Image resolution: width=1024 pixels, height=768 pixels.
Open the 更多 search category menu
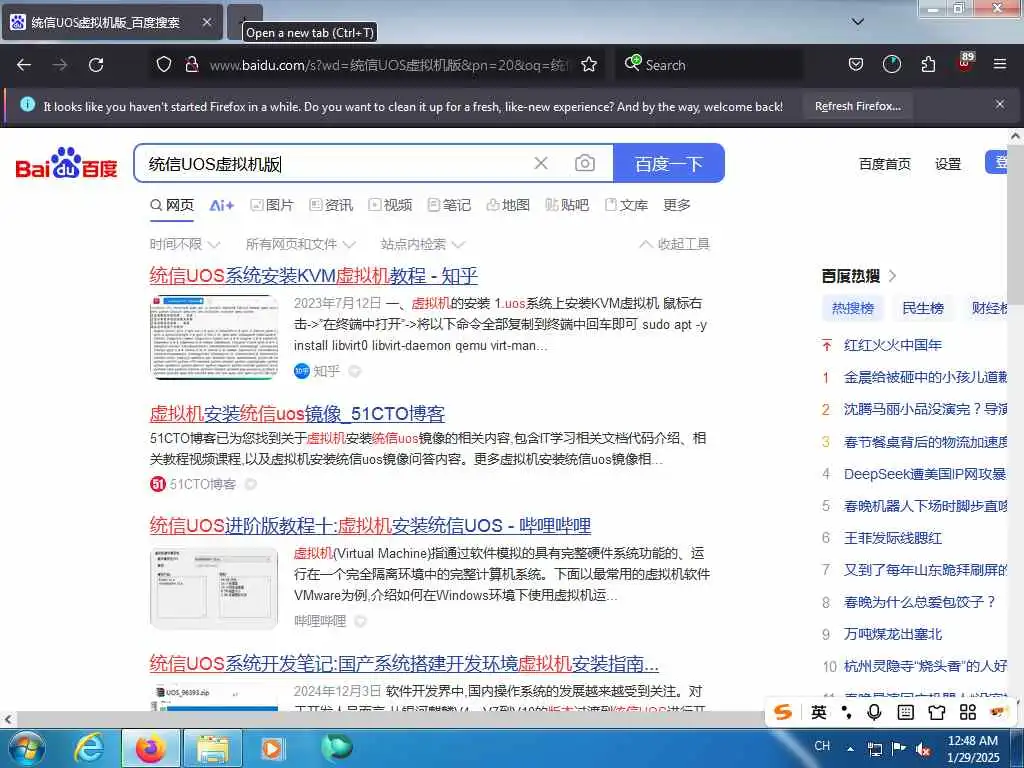point(677,205)
